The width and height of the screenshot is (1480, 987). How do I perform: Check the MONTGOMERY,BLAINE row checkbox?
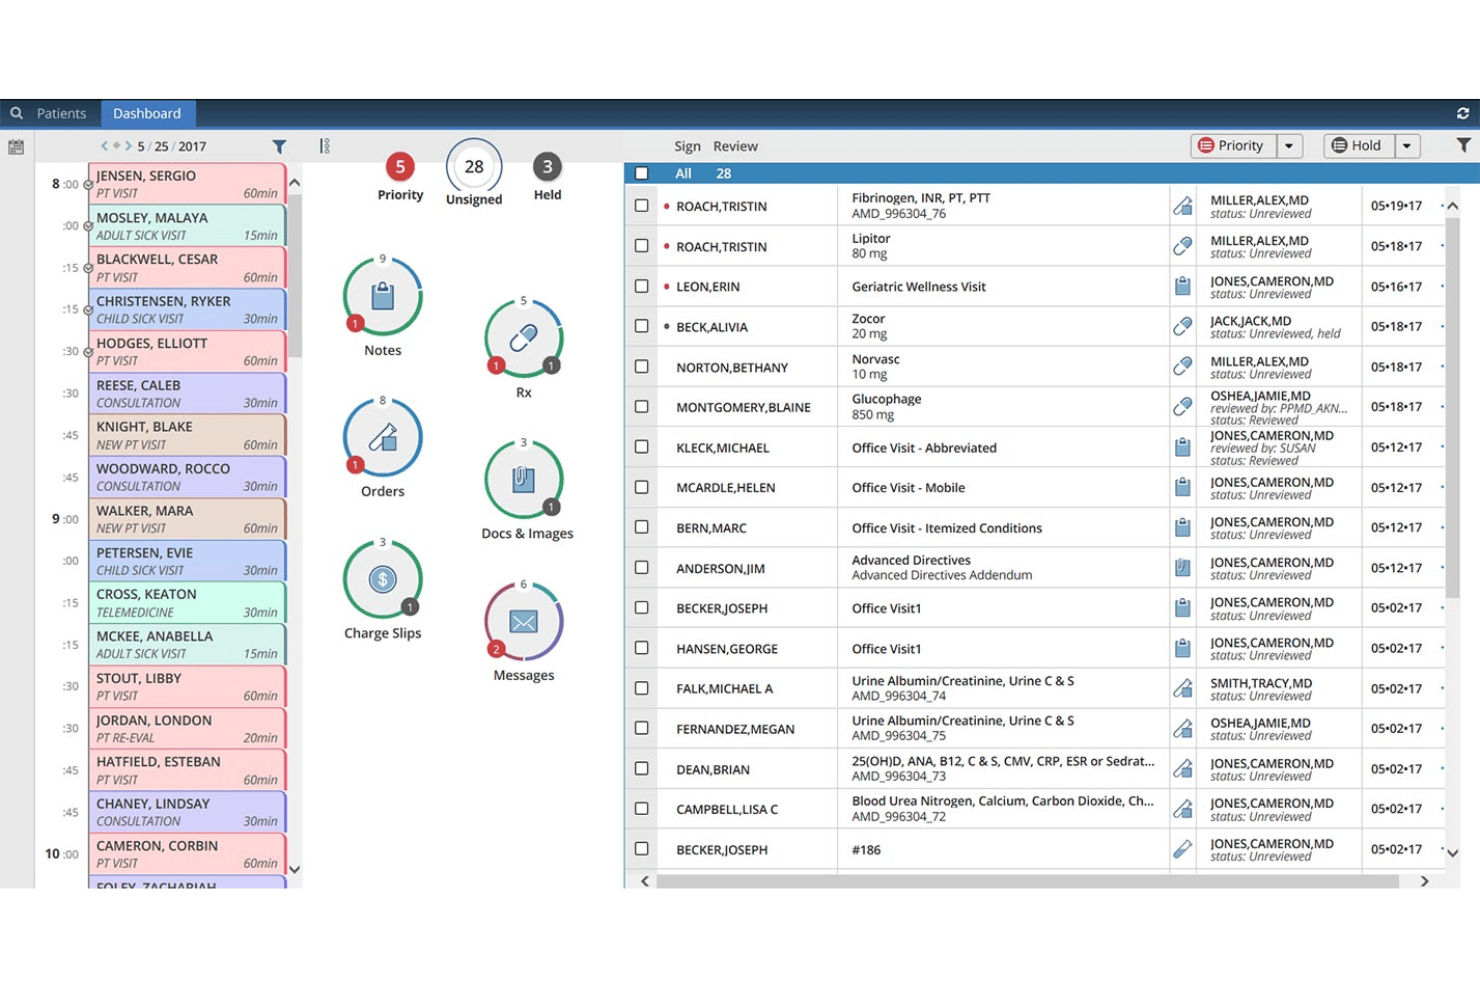641,406
